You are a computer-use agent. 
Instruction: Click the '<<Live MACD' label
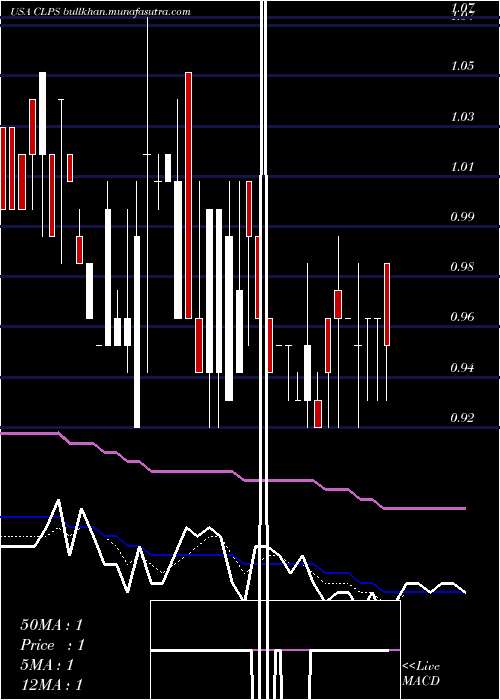point(421,674)
